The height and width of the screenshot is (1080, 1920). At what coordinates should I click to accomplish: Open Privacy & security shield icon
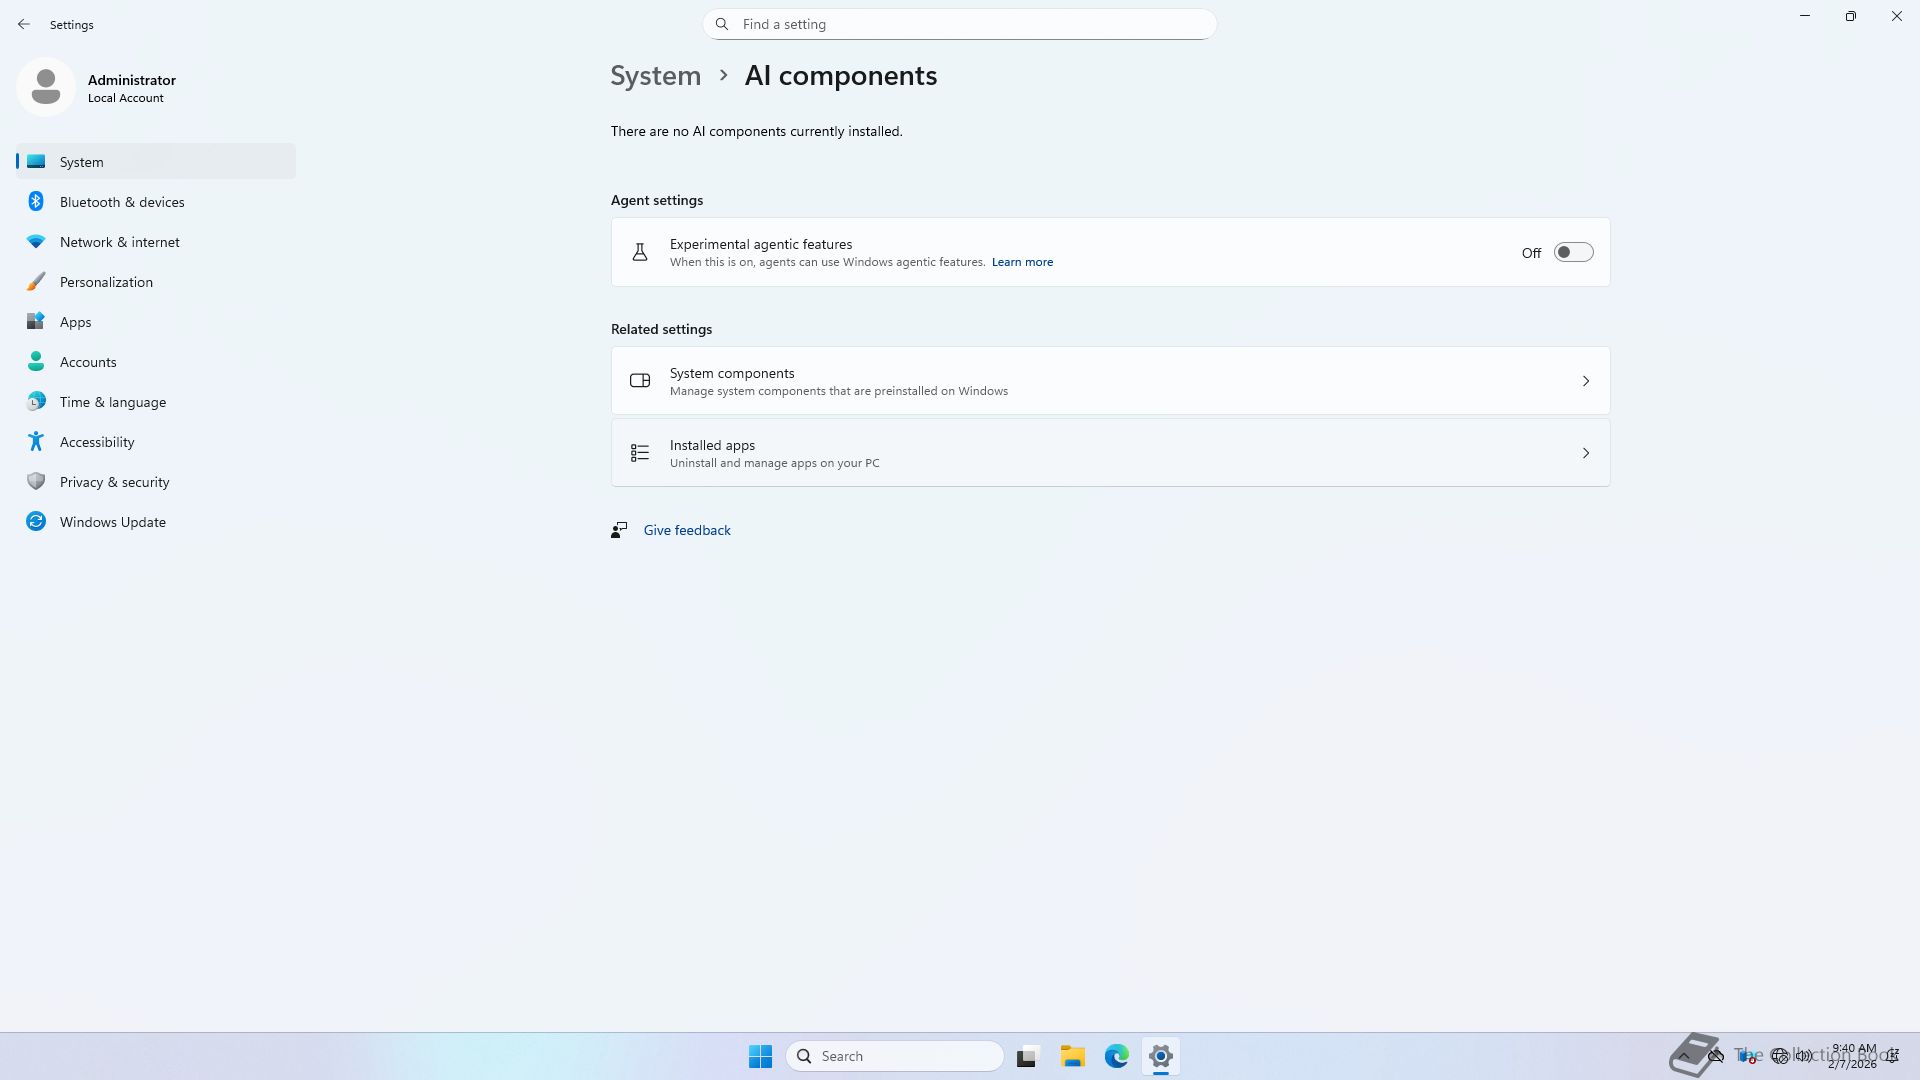(36, 482)
